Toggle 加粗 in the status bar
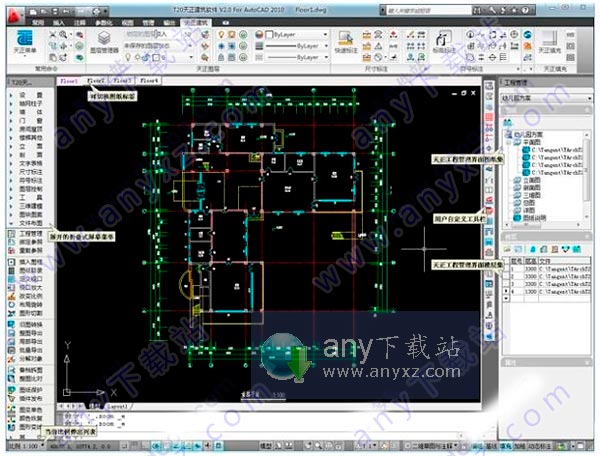The image size is (600, 456). (519, 446)
